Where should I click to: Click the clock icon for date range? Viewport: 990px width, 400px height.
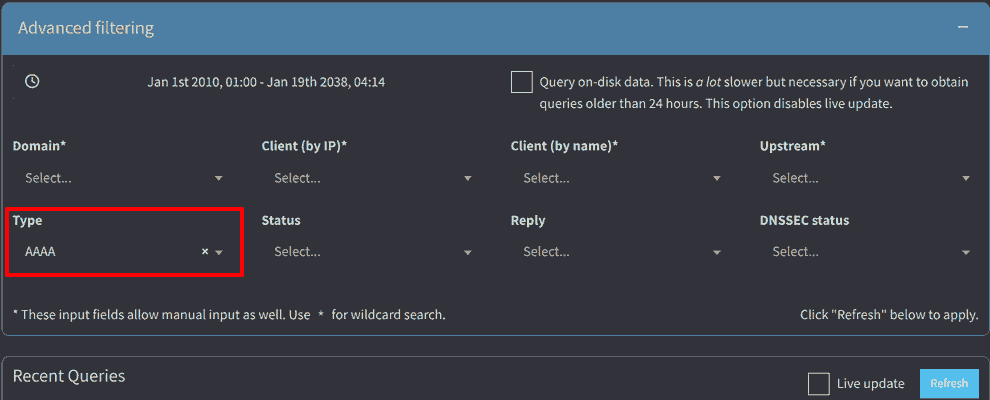click(32, 82)
